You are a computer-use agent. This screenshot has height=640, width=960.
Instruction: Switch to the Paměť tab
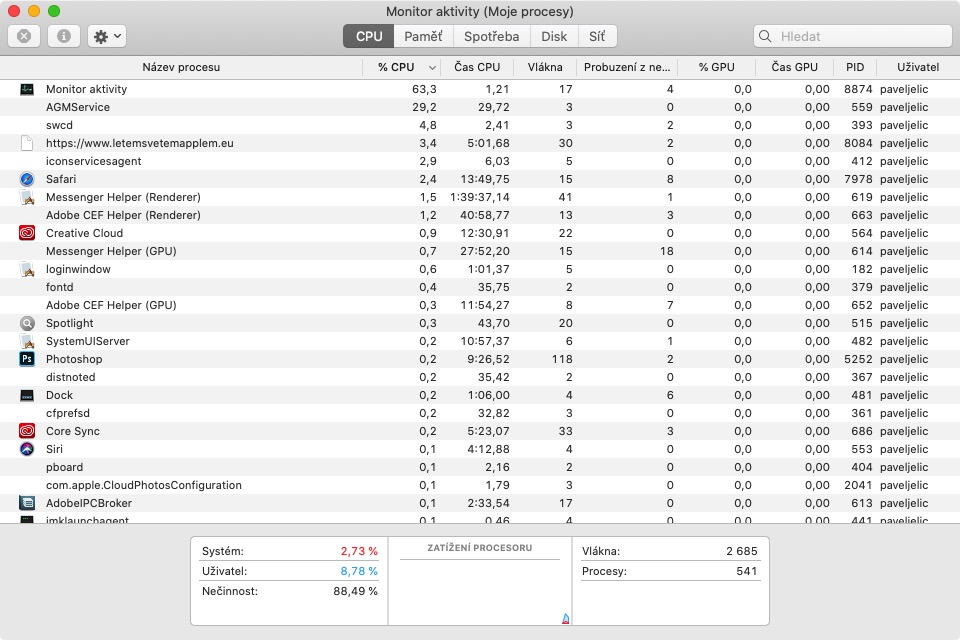tap(423, 36)
